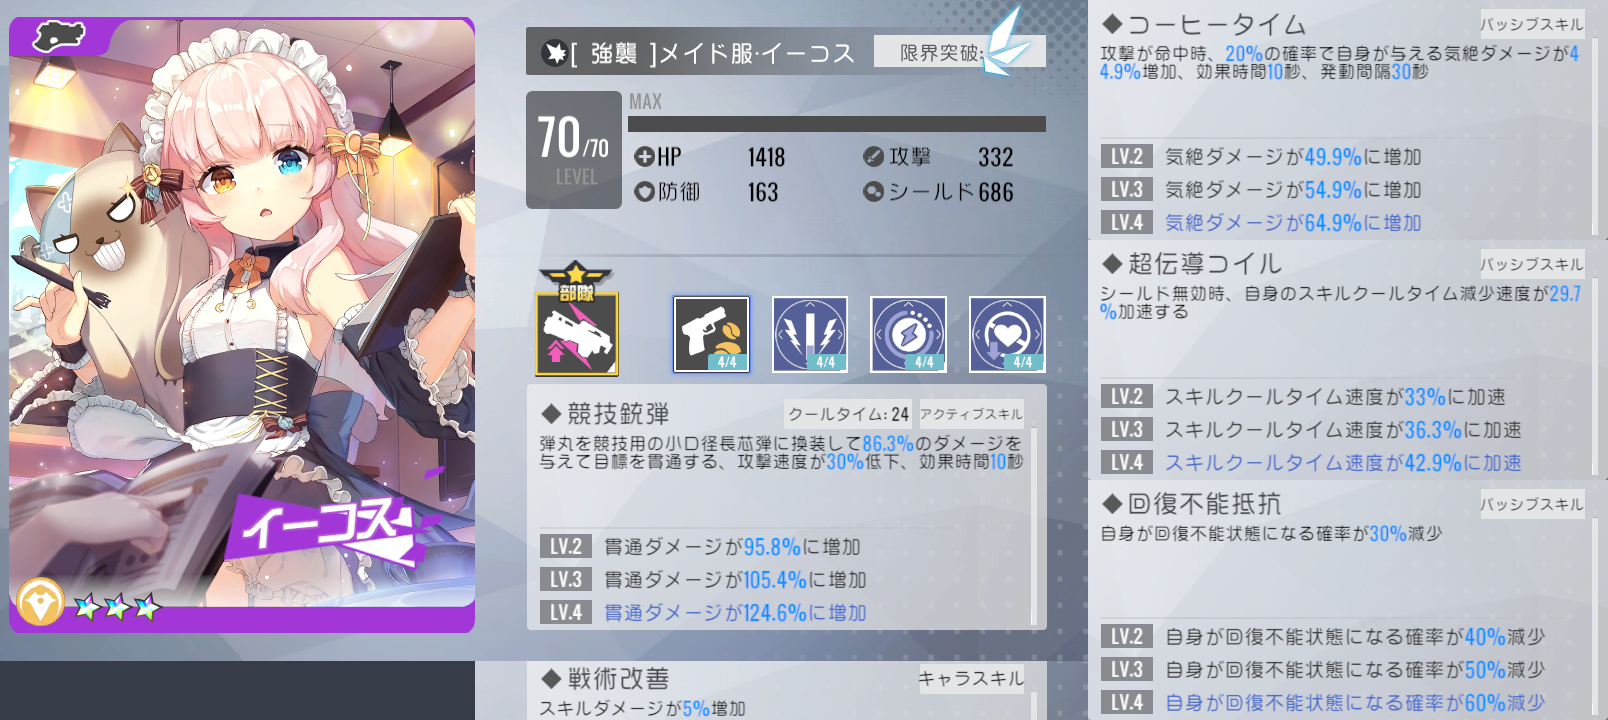Select the 超伝導コイル circular bolt skill icon
This screenshot has height=720, width=1608.
coord(908,334)
